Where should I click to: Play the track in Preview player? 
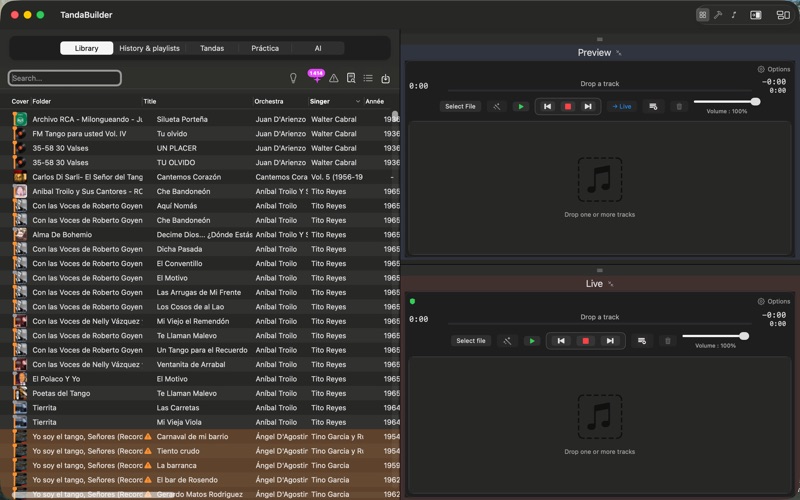pyautogui.click(x=521, y=107)
